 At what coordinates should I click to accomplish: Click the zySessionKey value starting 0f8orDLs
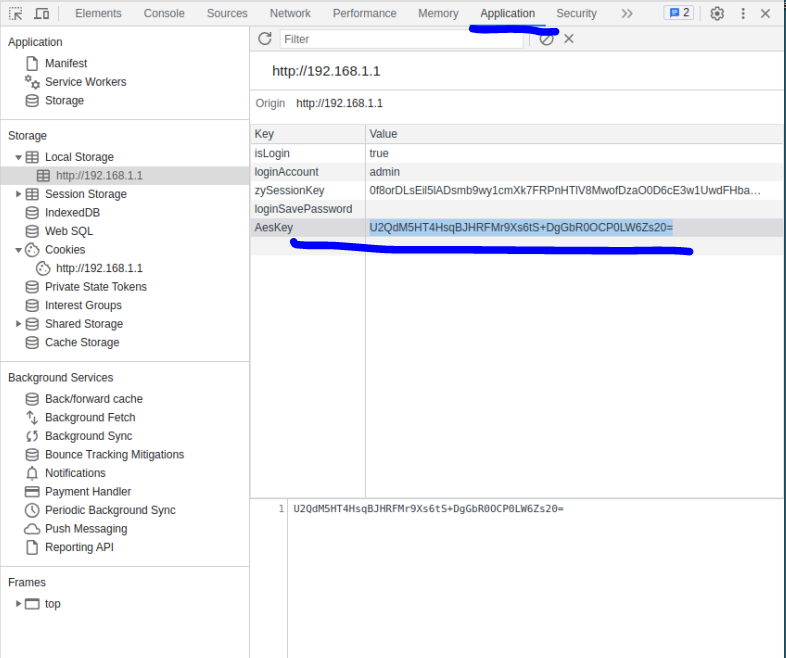click(x=574, y=190)
